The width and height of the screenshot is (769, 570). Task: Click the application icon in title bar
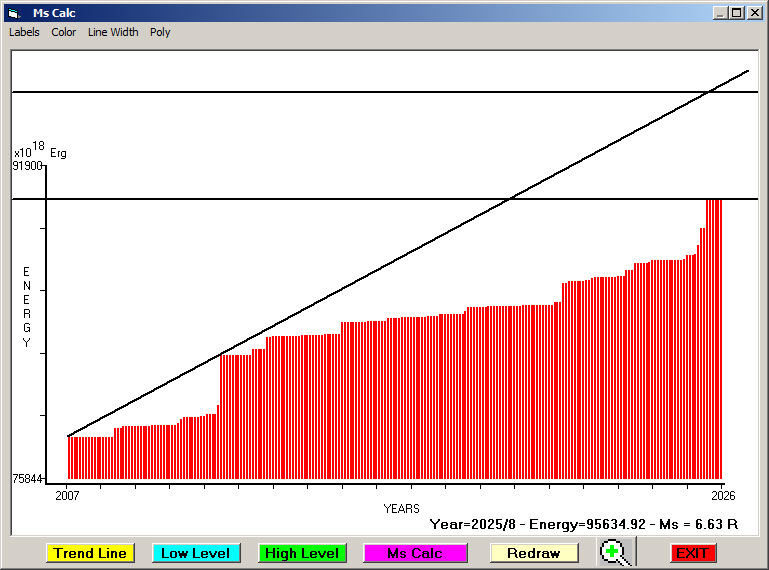[x=13, y=13]
